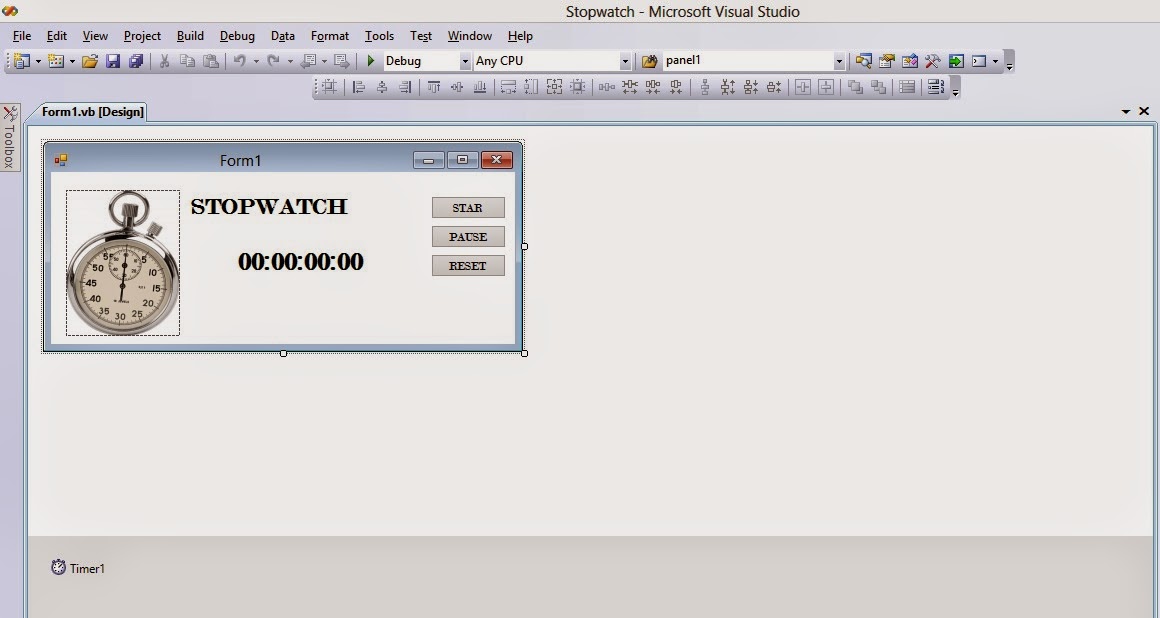Click the green arrow Start Page icon

tap(956, 61)
